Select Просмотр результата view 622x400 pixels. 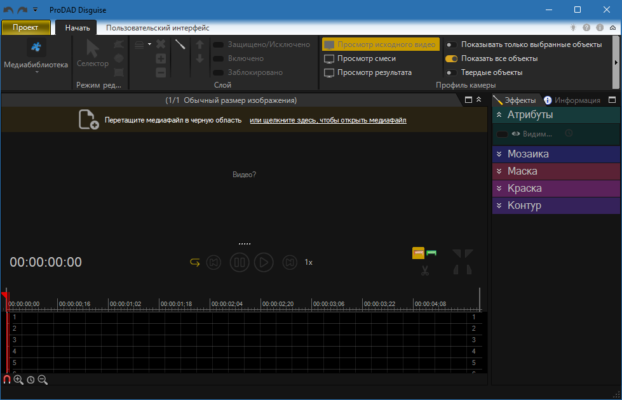(368, 73)
